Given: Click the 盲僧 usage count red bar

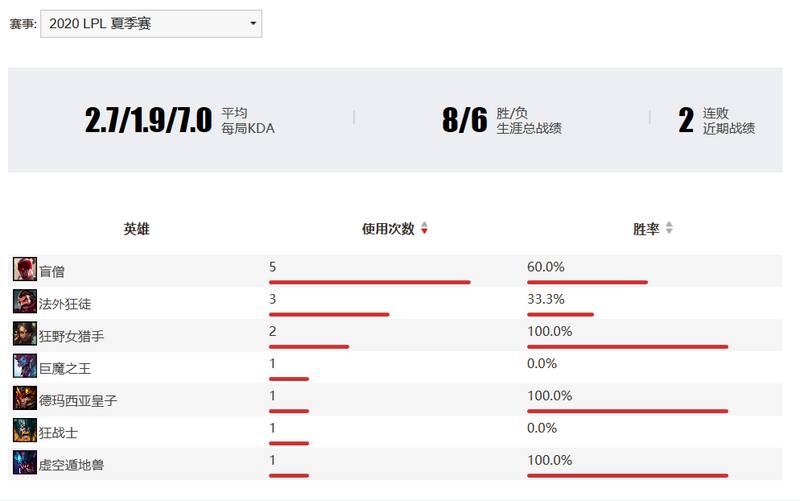Looking at the screenshot, I should [x=370, y=282].
